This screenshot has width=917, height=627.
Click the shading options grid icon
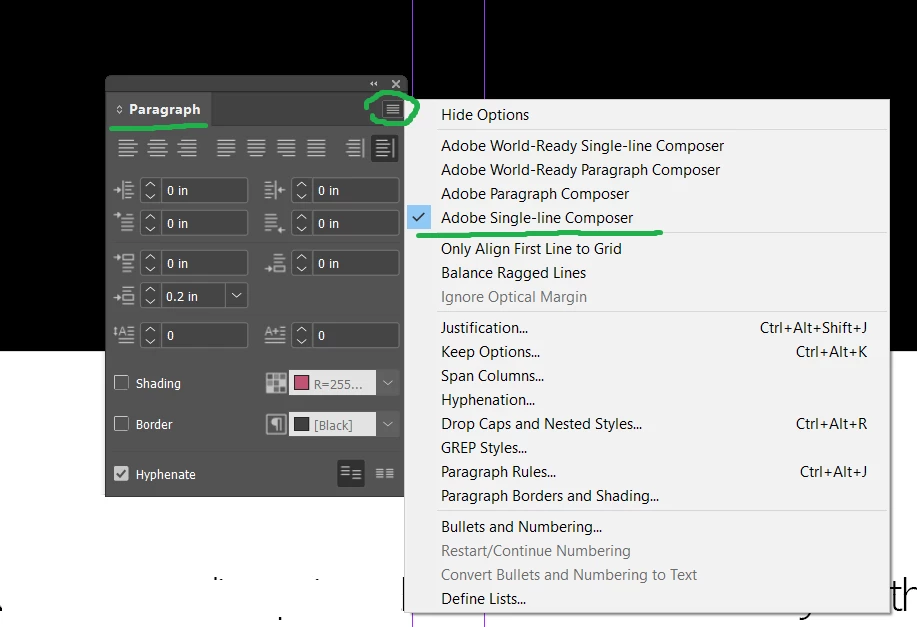[x=276, y=383]
